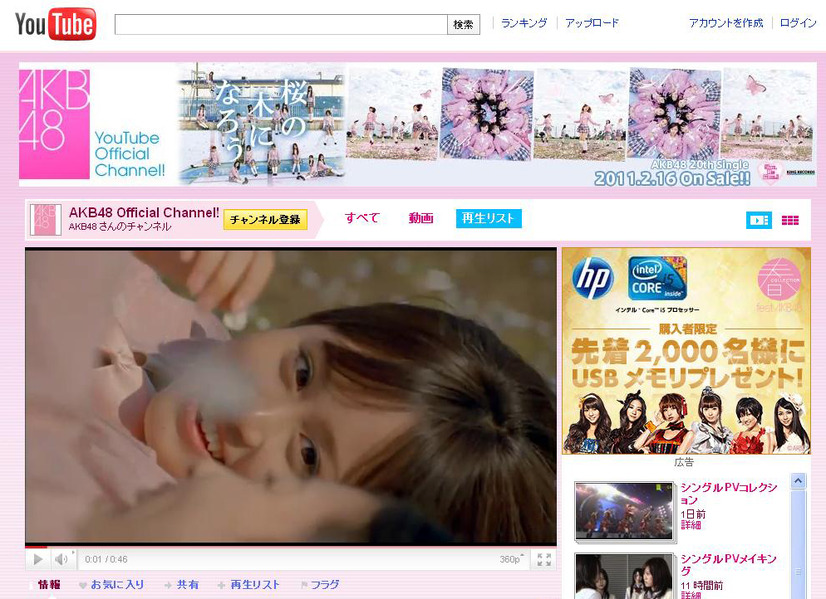Click the 2011.2.16 On Sale!! banner text
The width and height of the screenshot is (826, 599).
tap(673, 179)
